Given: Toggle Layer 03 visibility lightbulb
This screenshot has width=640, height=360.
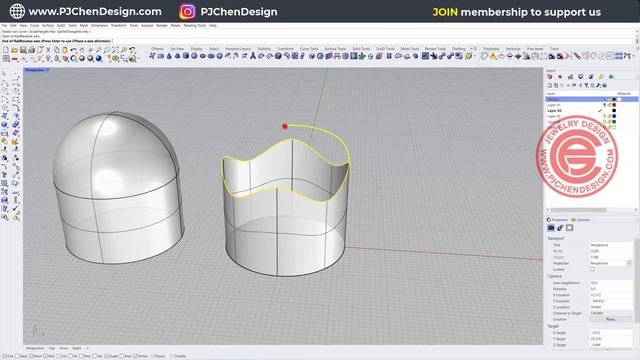Looking at the screenshot, I should pyautogui.click(x=604, y=116).
